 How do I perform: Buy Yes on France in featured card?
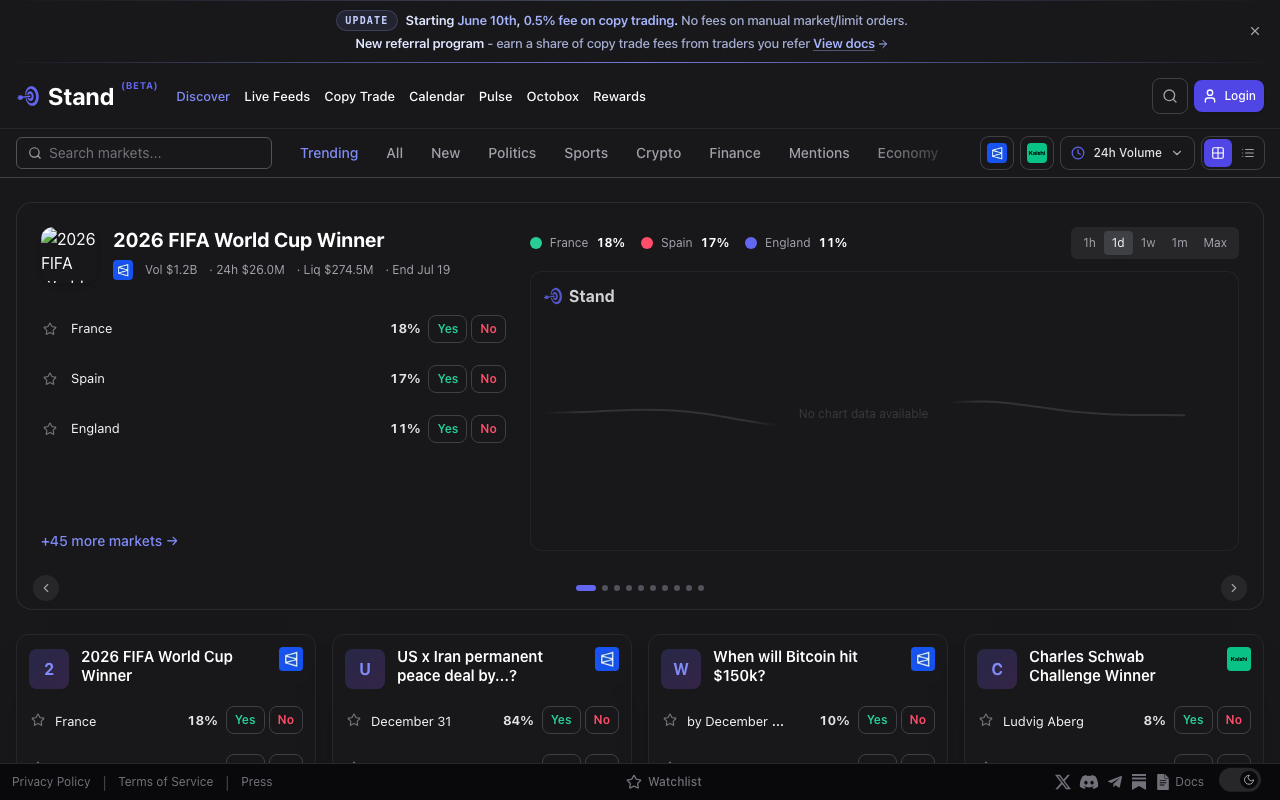click(x=447, y=329)
